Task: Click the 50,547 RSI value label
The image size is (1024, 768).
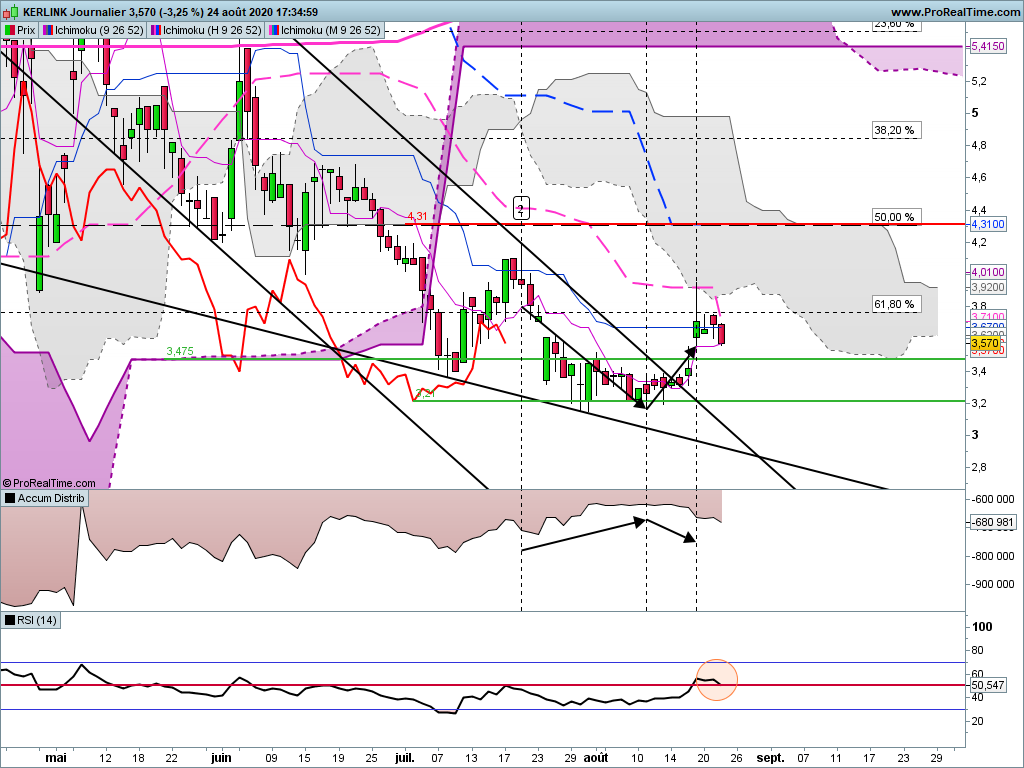Action: tap(988, 685)
